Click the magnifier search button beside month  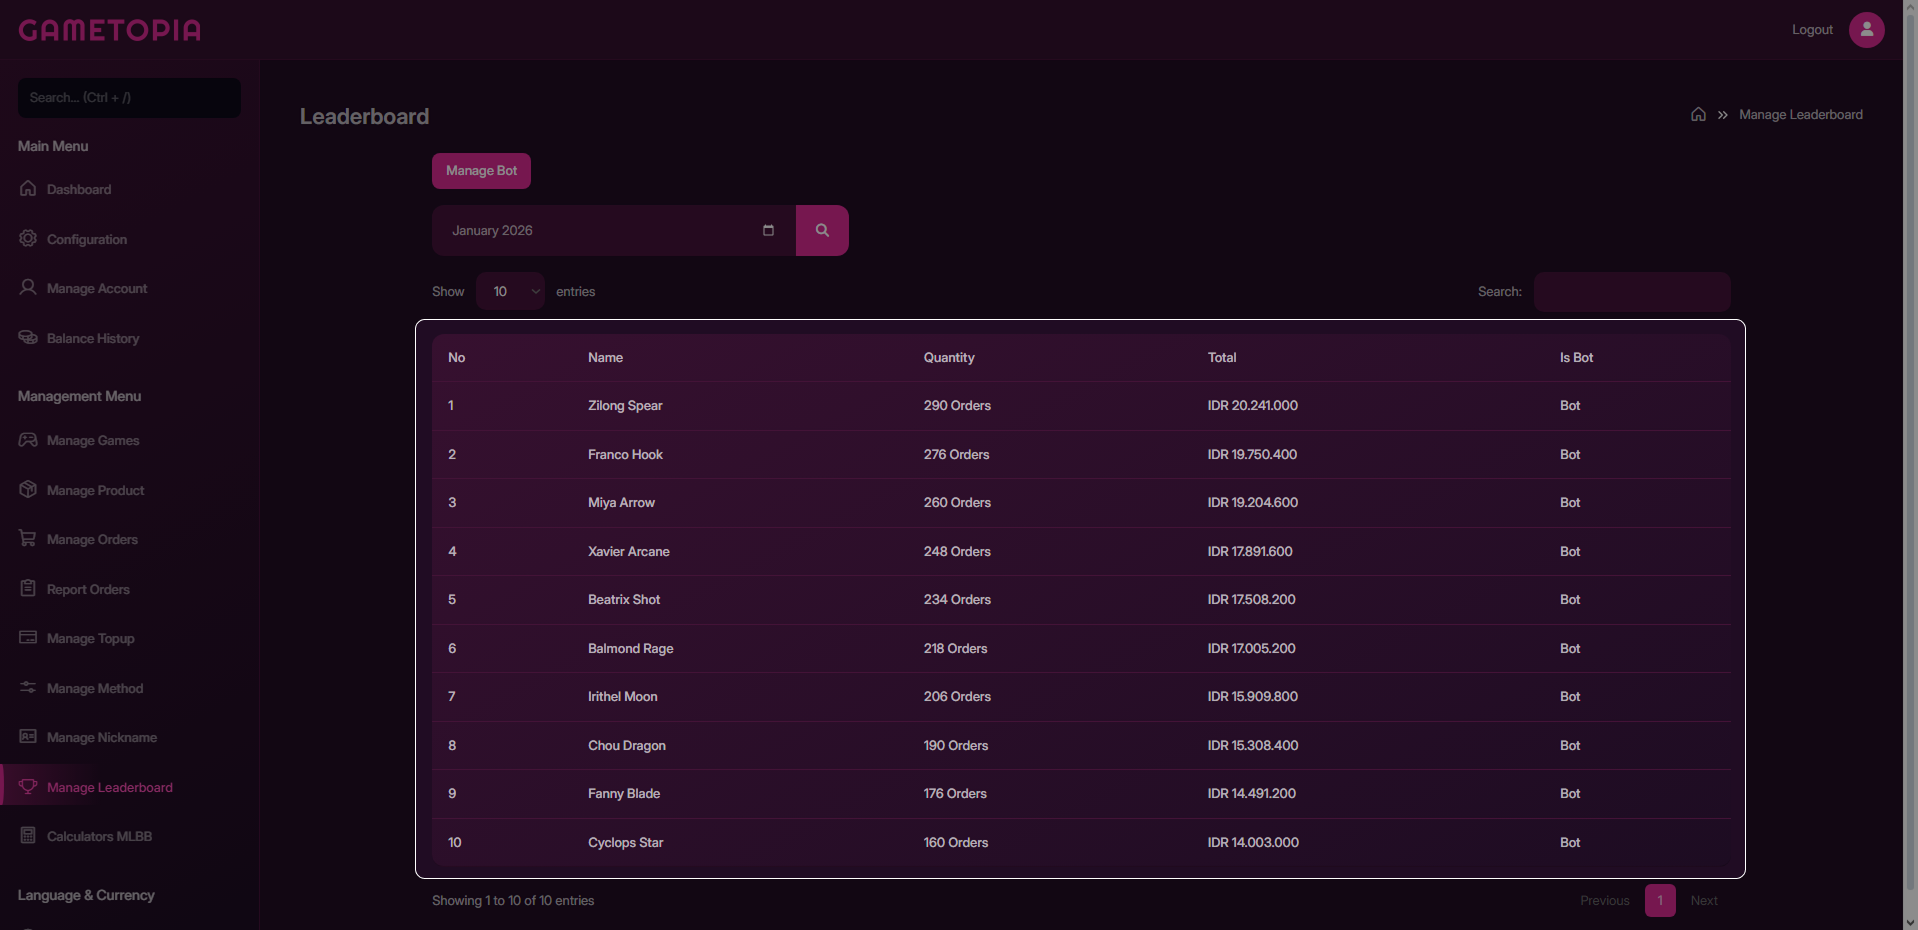point(822,230)
